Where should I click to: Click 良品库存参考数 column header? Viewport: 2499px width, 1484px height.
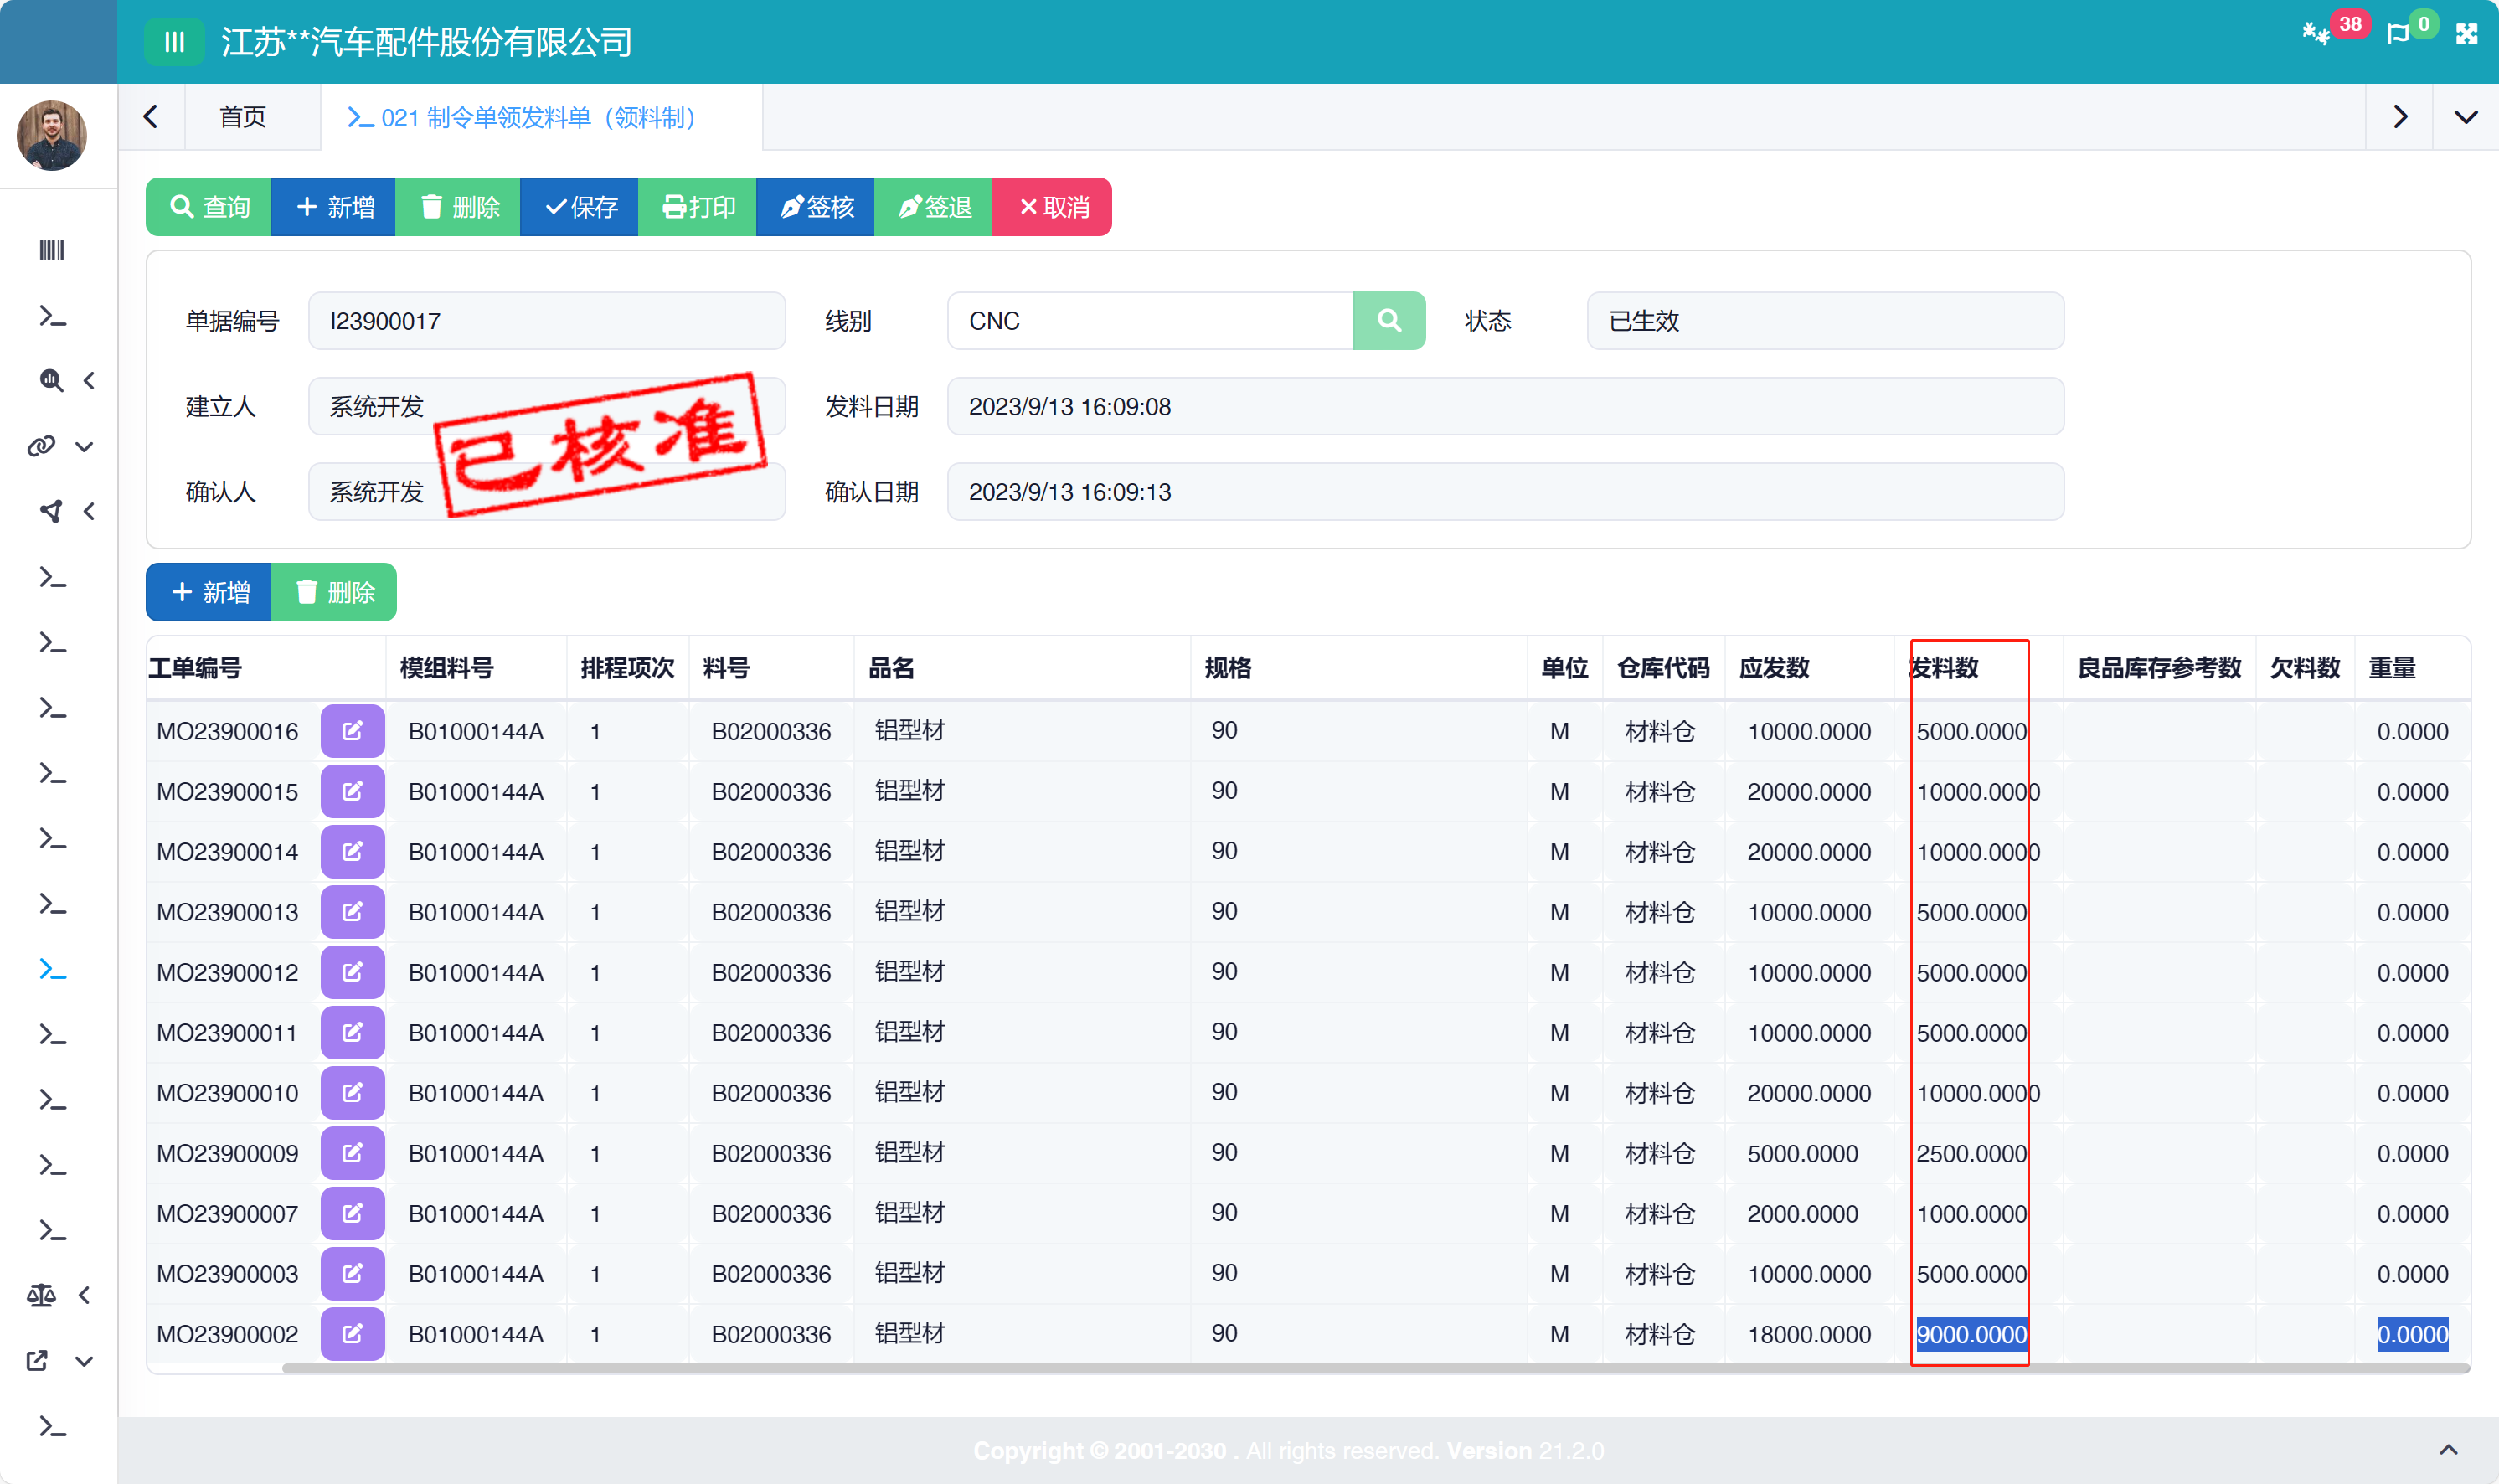(2159, 668)
